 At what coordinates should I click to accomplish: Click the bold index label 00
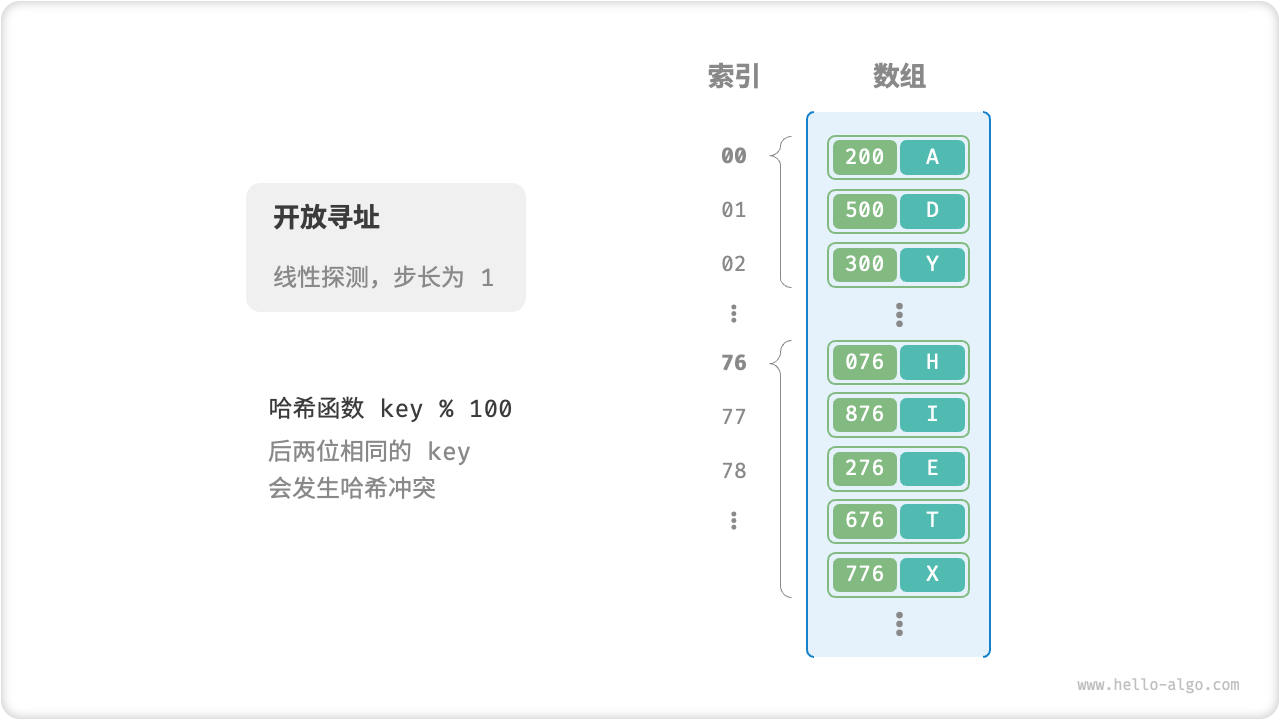(734, 156)
